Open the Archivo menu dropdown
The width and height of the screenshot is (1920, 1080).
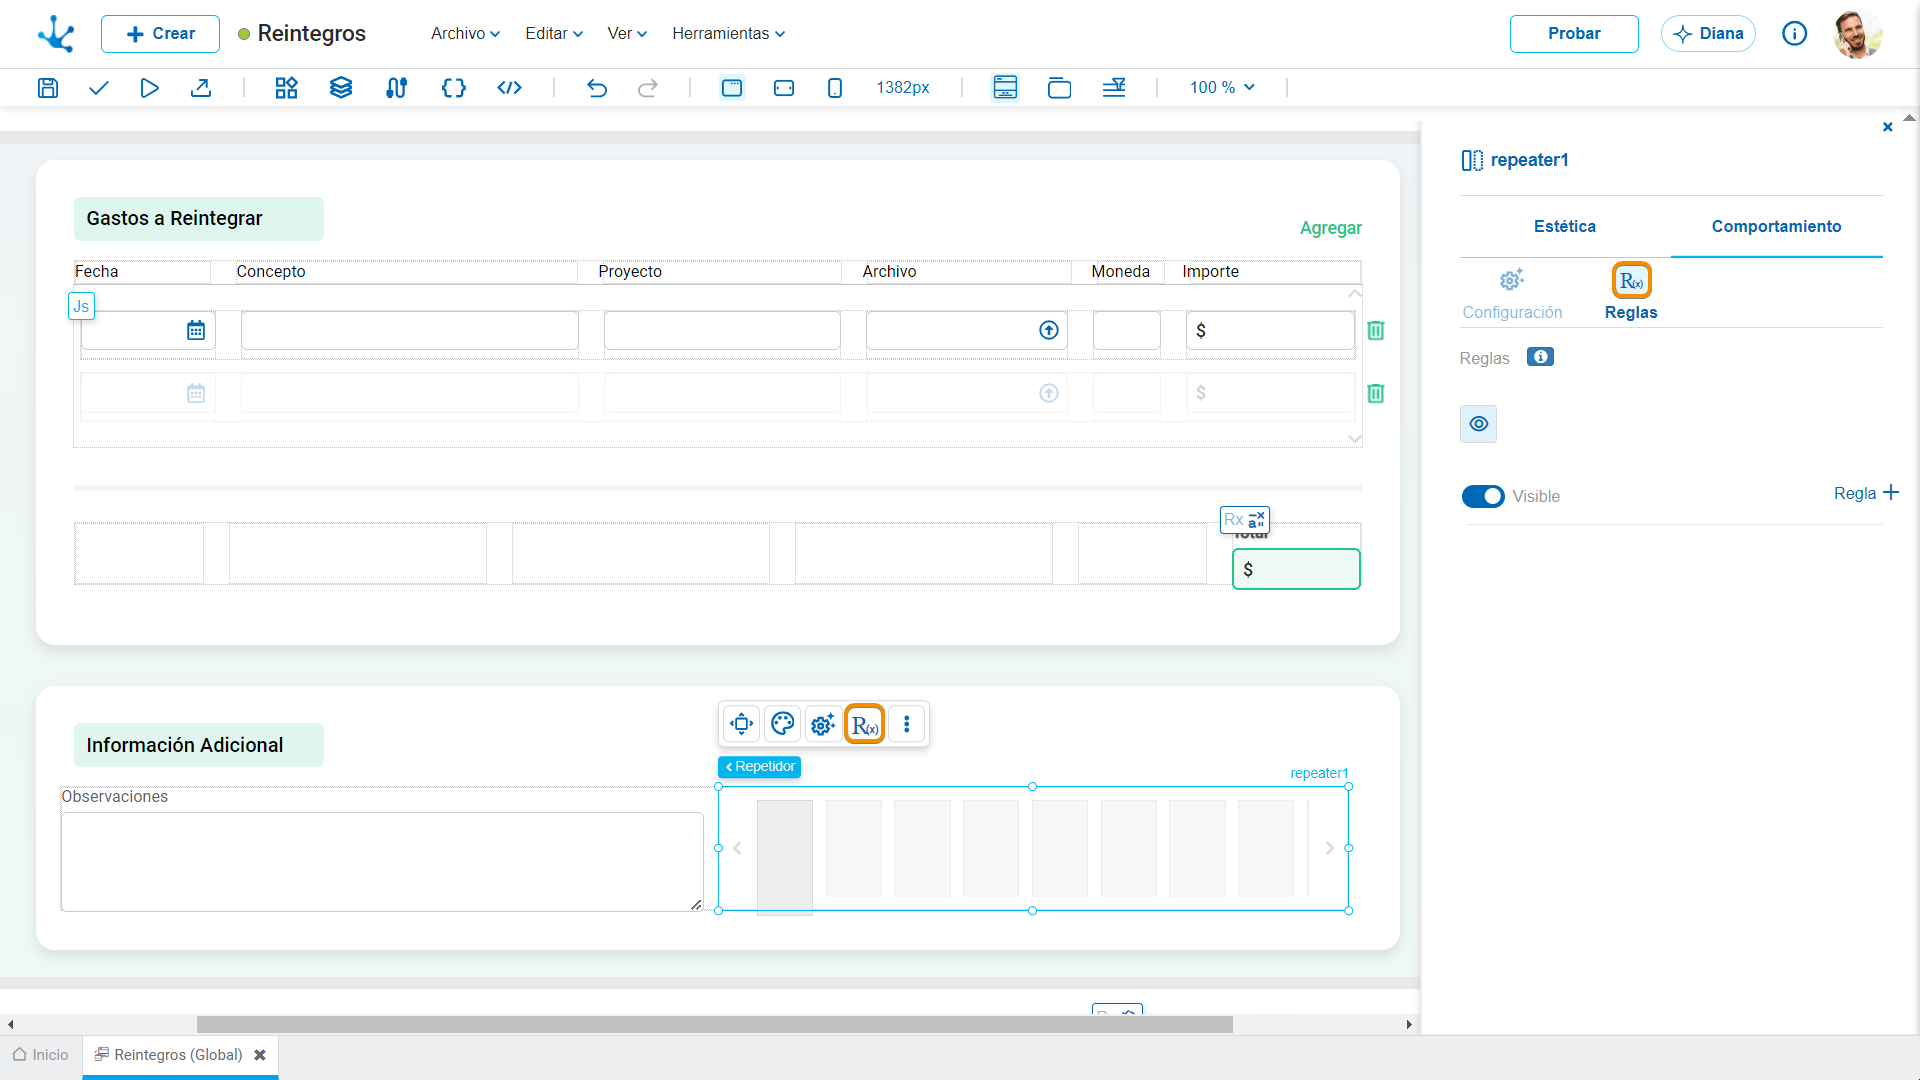point(465,33)
